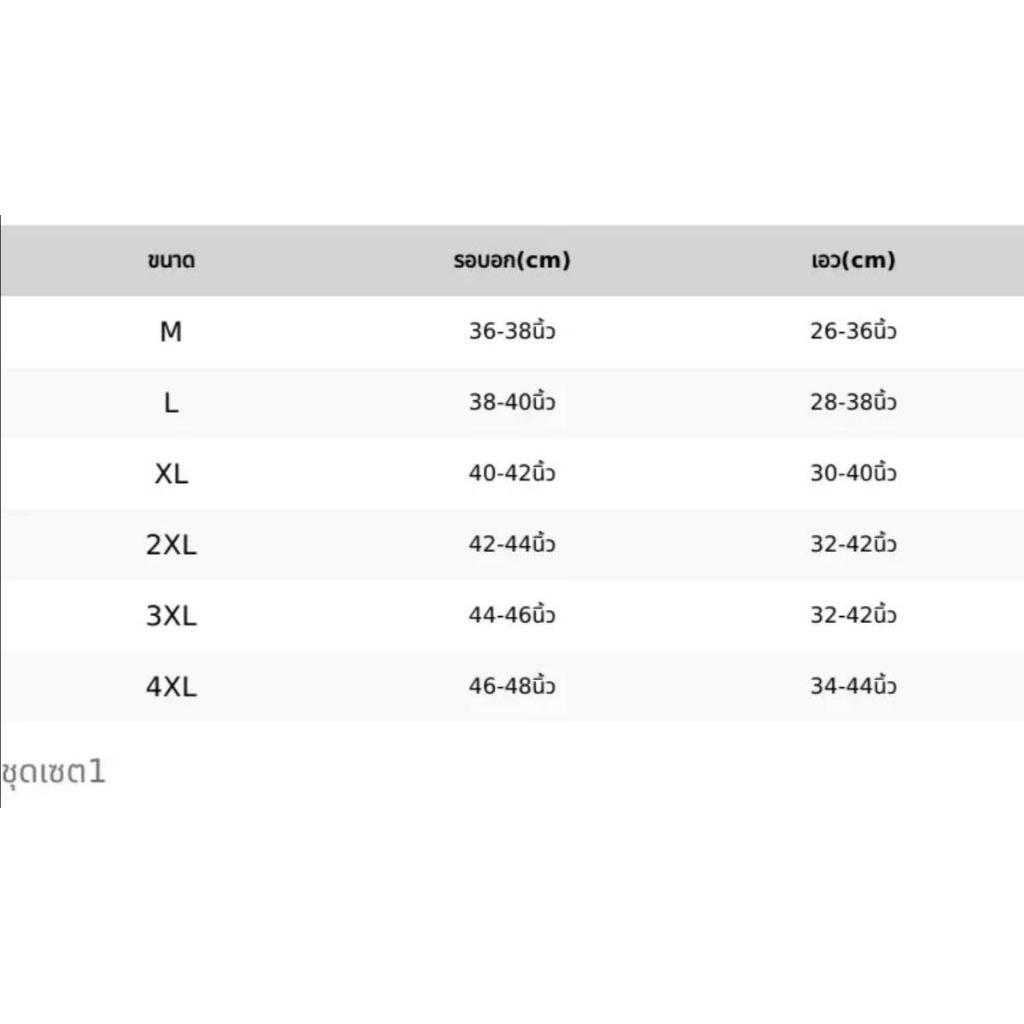The width and height of the screenshot is (1024, 1024).
Task: Click the เอว(cm) column header
Action: pyautogui.click(x=853, y=261)
